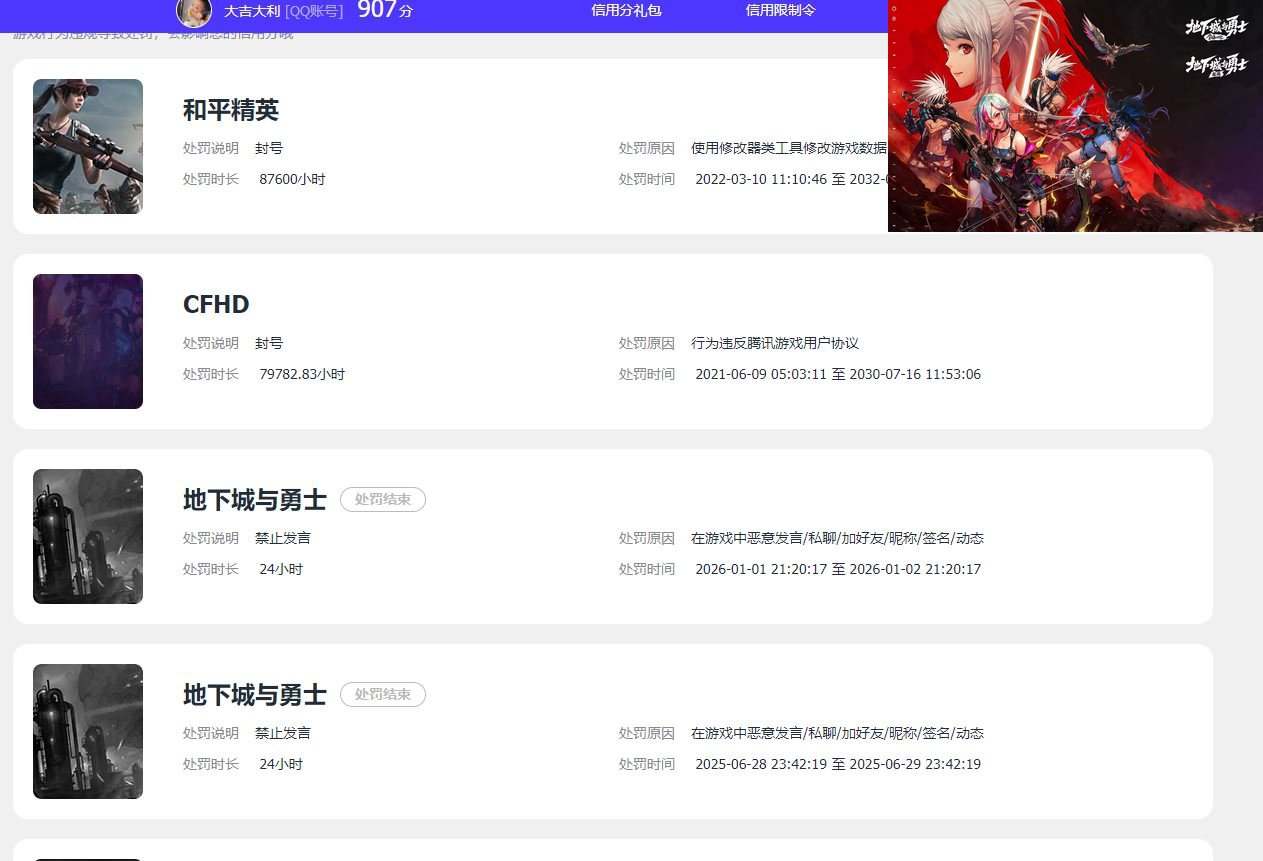Click 处罚结束 badge on the 2026-01-01 record
1263x861 pixels.
pyautogui.click(x=383, y=499)
